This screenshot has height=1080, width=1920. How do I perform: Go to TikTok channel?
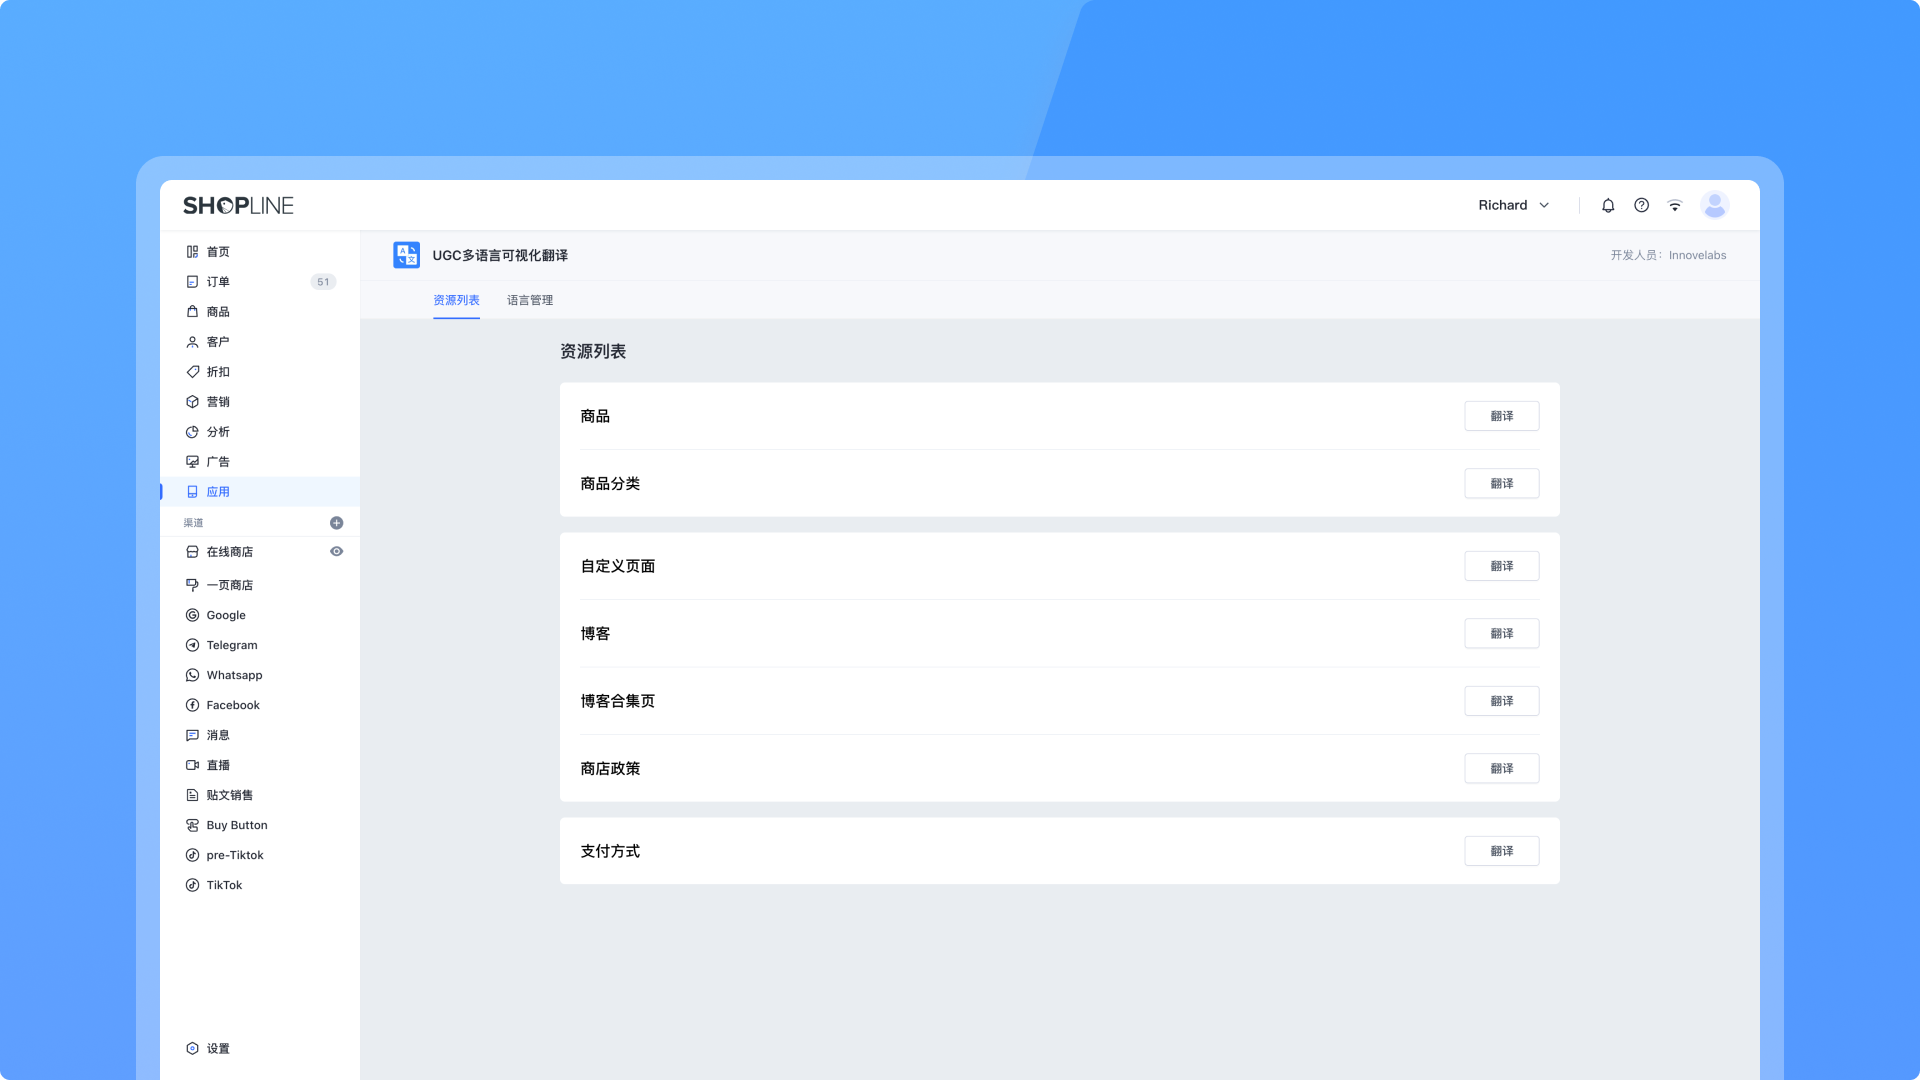(224, 885)
